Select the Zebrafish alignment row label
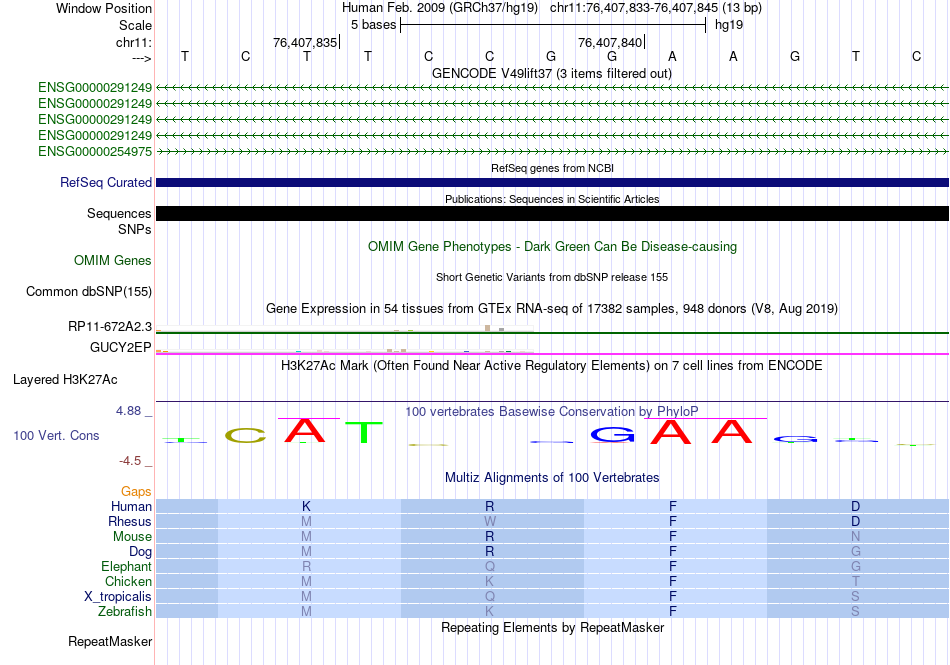The height and width of the screenshot is (665, 950). point(125,611)
